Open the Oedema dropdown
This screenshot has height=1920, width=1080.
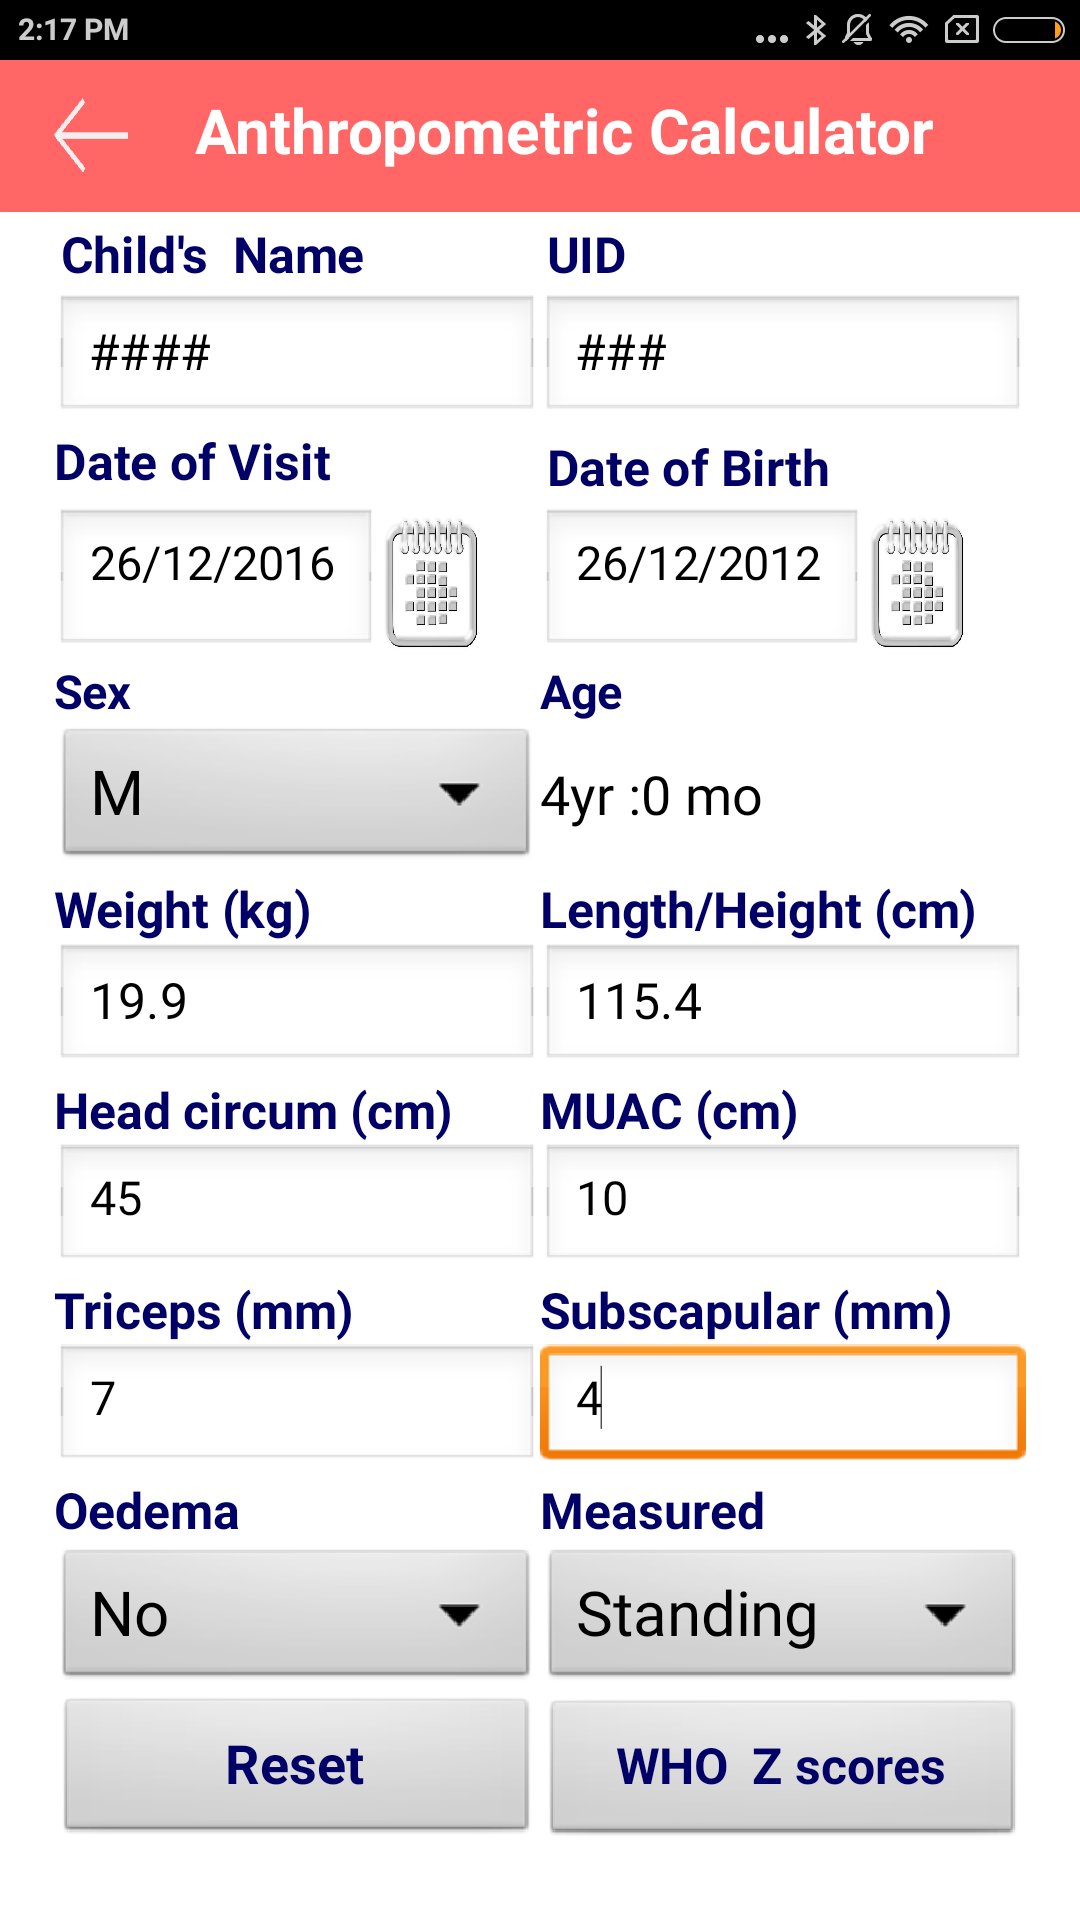(296, 1612)
